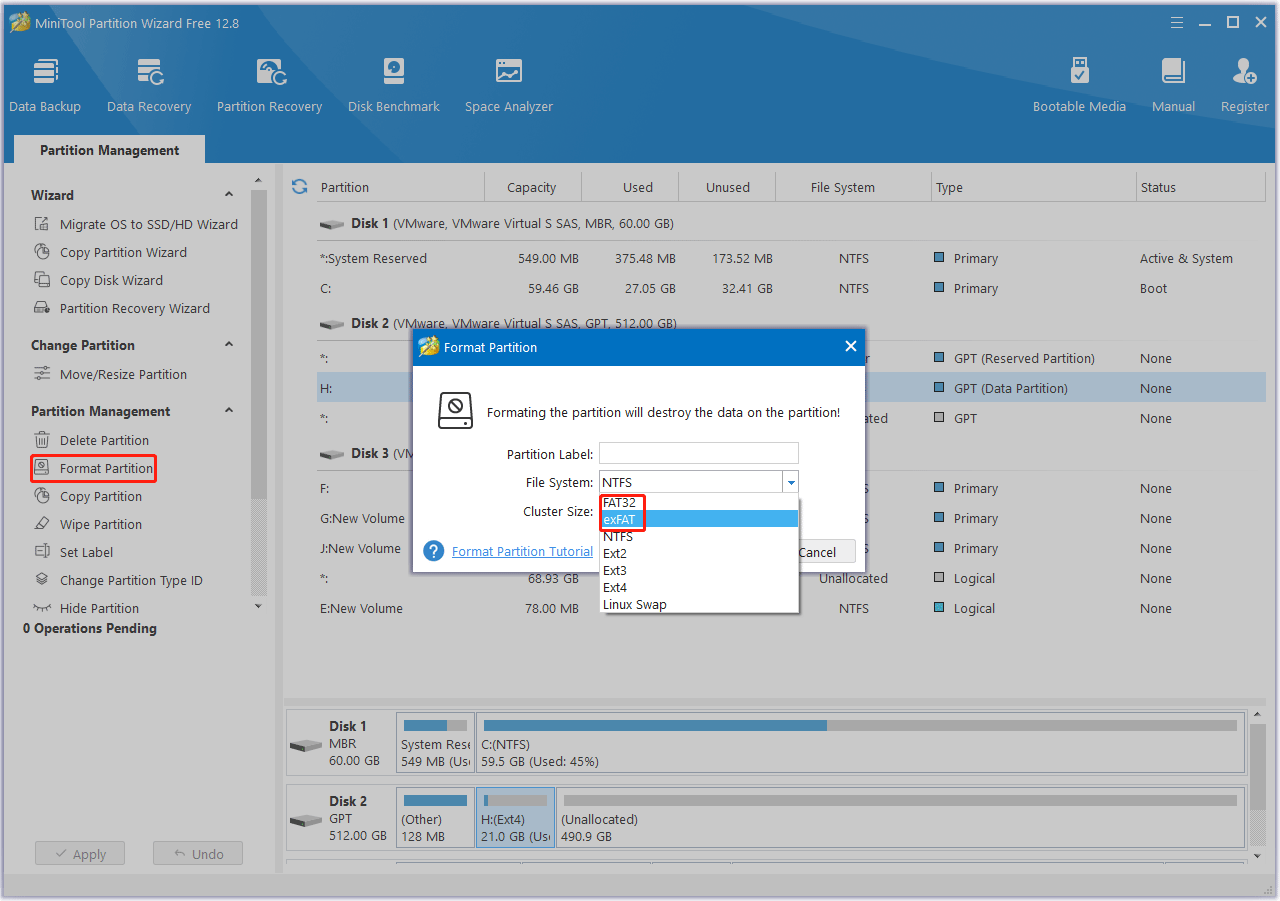The width and height of the screenshot is (1280, 901).
Task: Select Move/Resize Partition
Action: pyautogui.click(x=110, y=374)
